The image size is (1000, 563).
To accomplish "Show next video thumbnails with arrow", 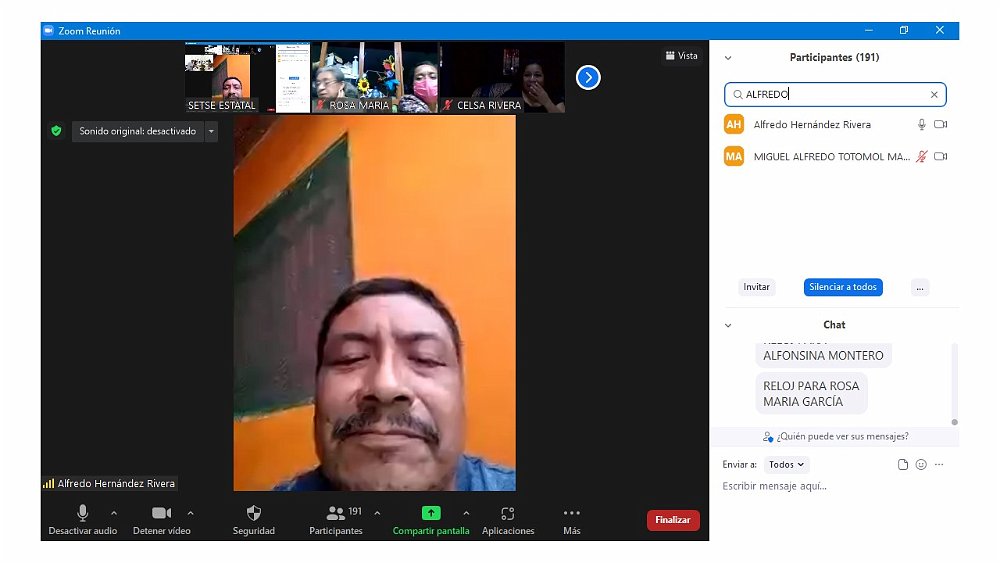I will pyautogui.click(x=588, y=77).
